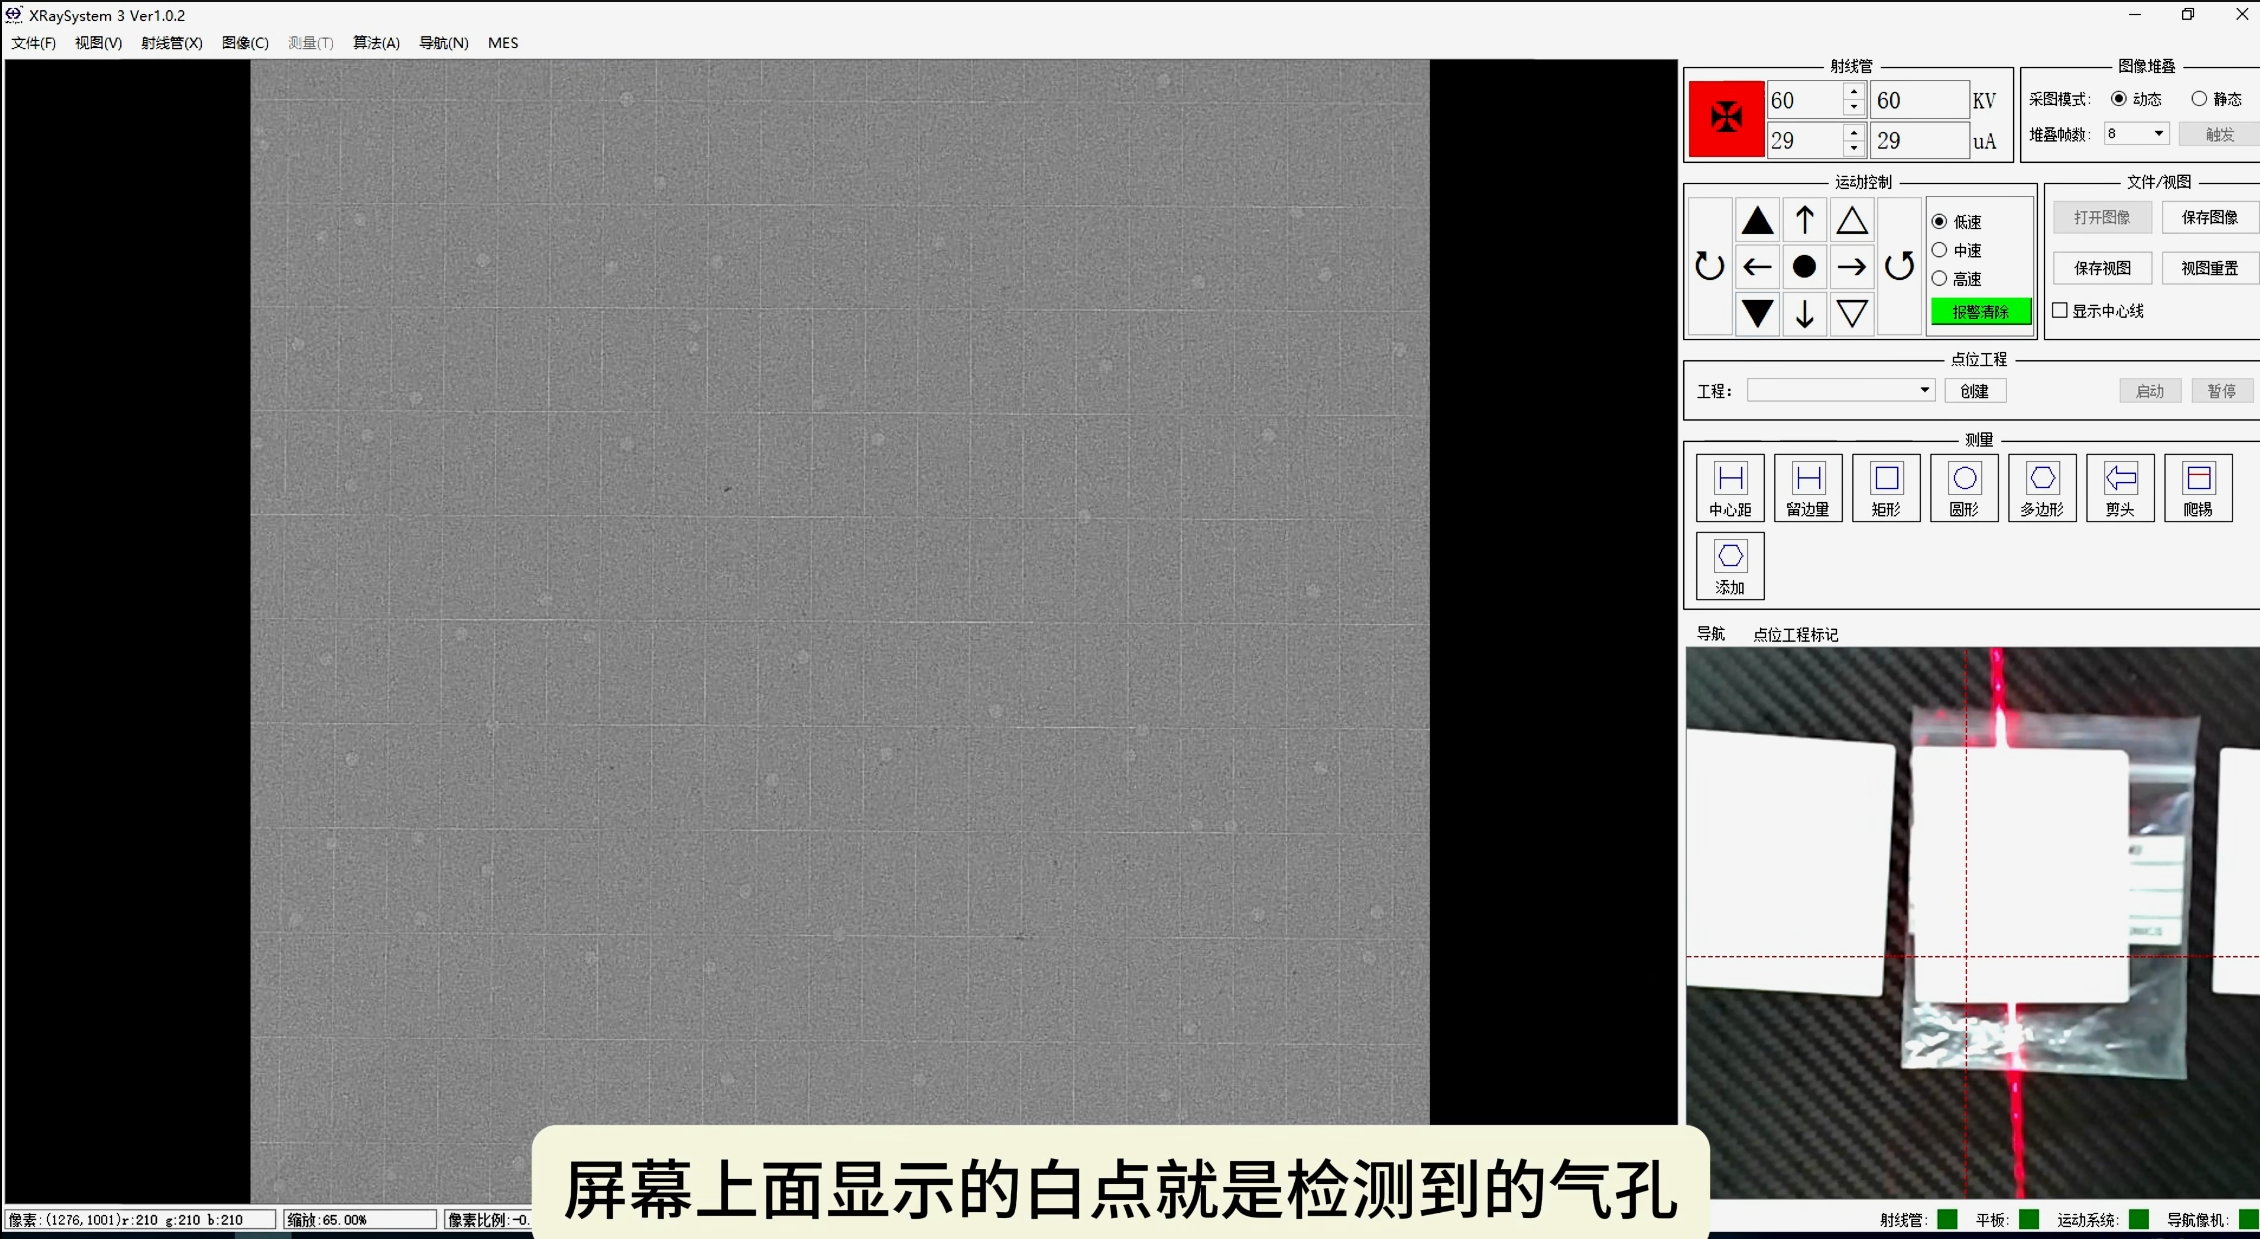This screenshot has height=1239, width=2260.
Task: Click the uA current input field
Action: tap(1805, 141)
